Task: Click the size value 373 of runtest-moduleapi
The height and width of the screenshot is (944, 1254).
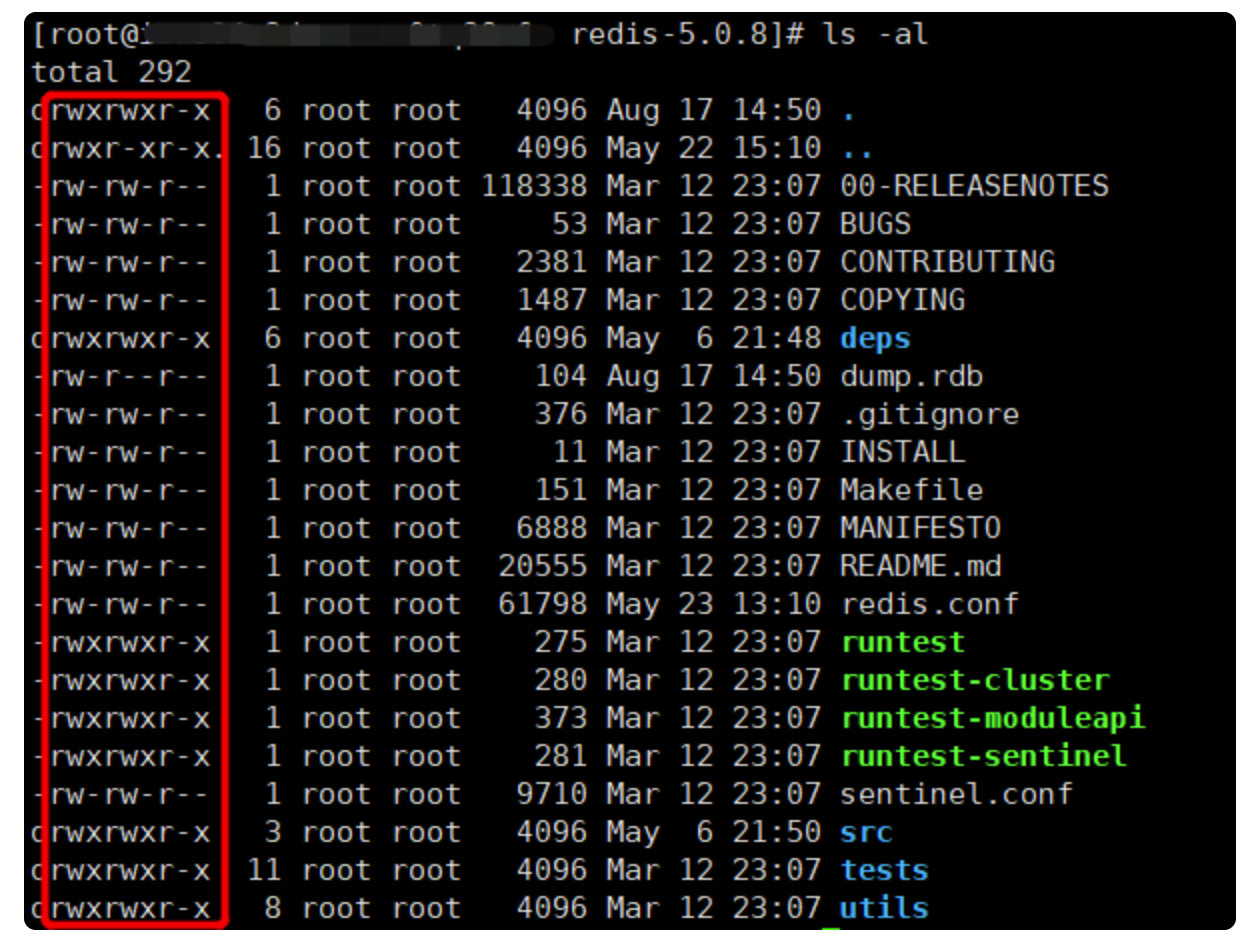Action: click(561, 718)
